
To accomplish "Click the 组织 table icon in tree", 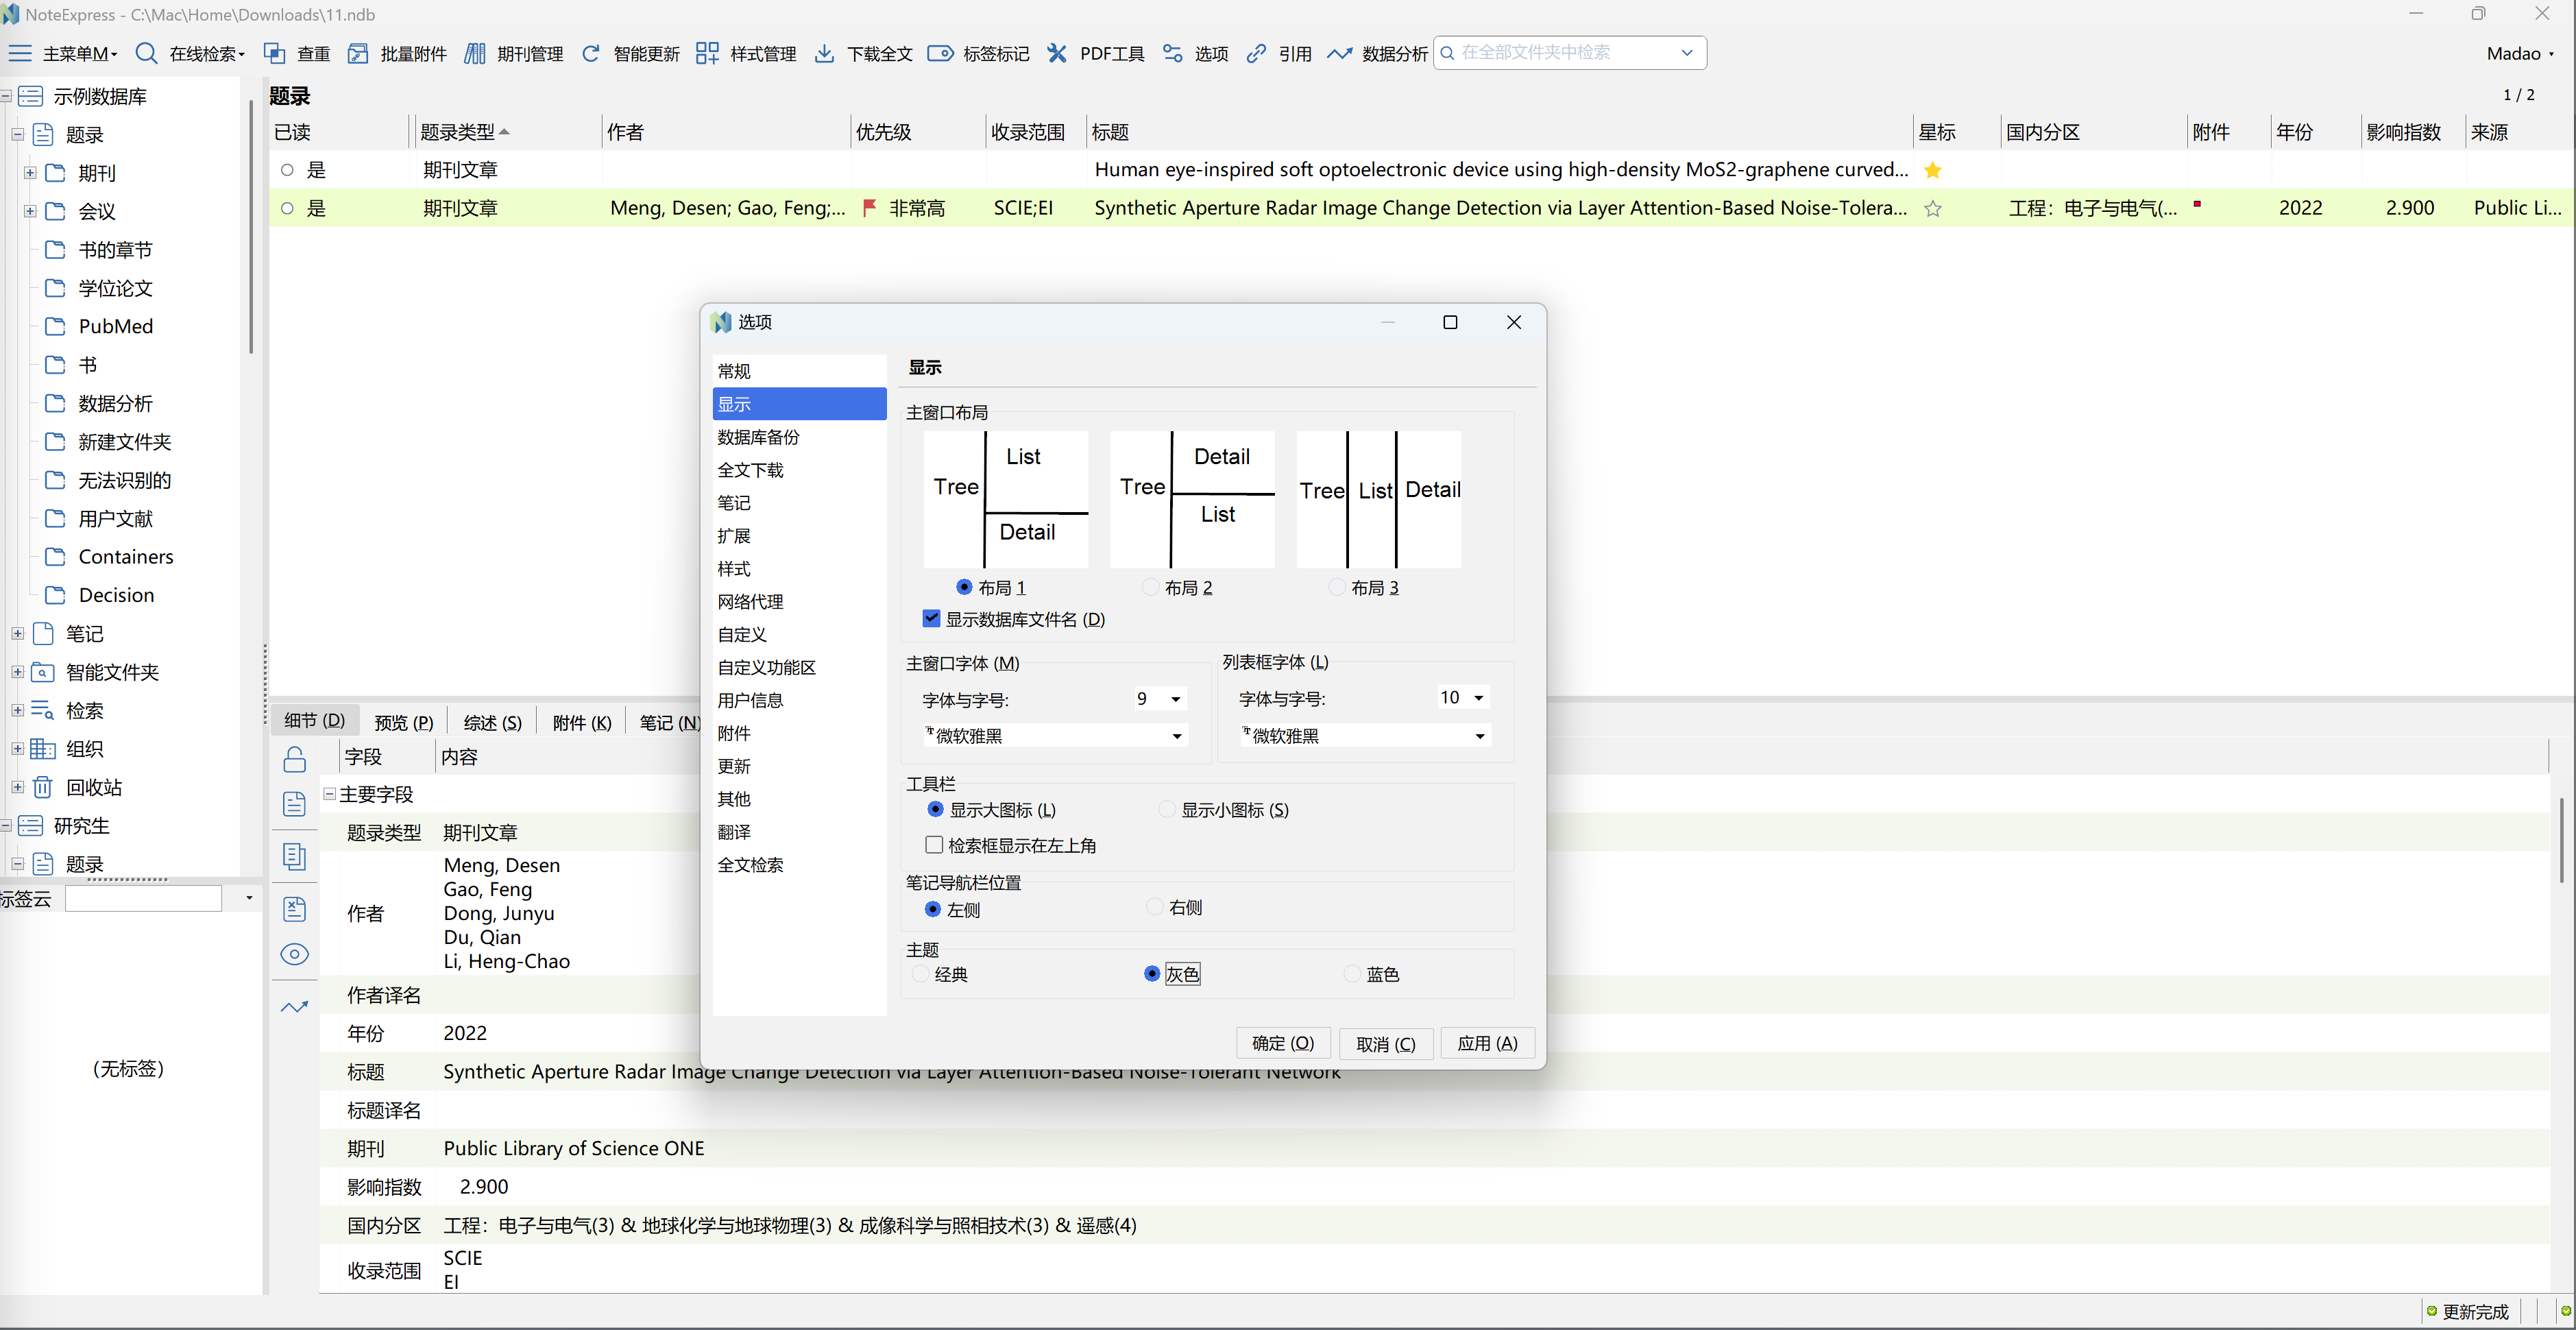I will coord(43,749).
